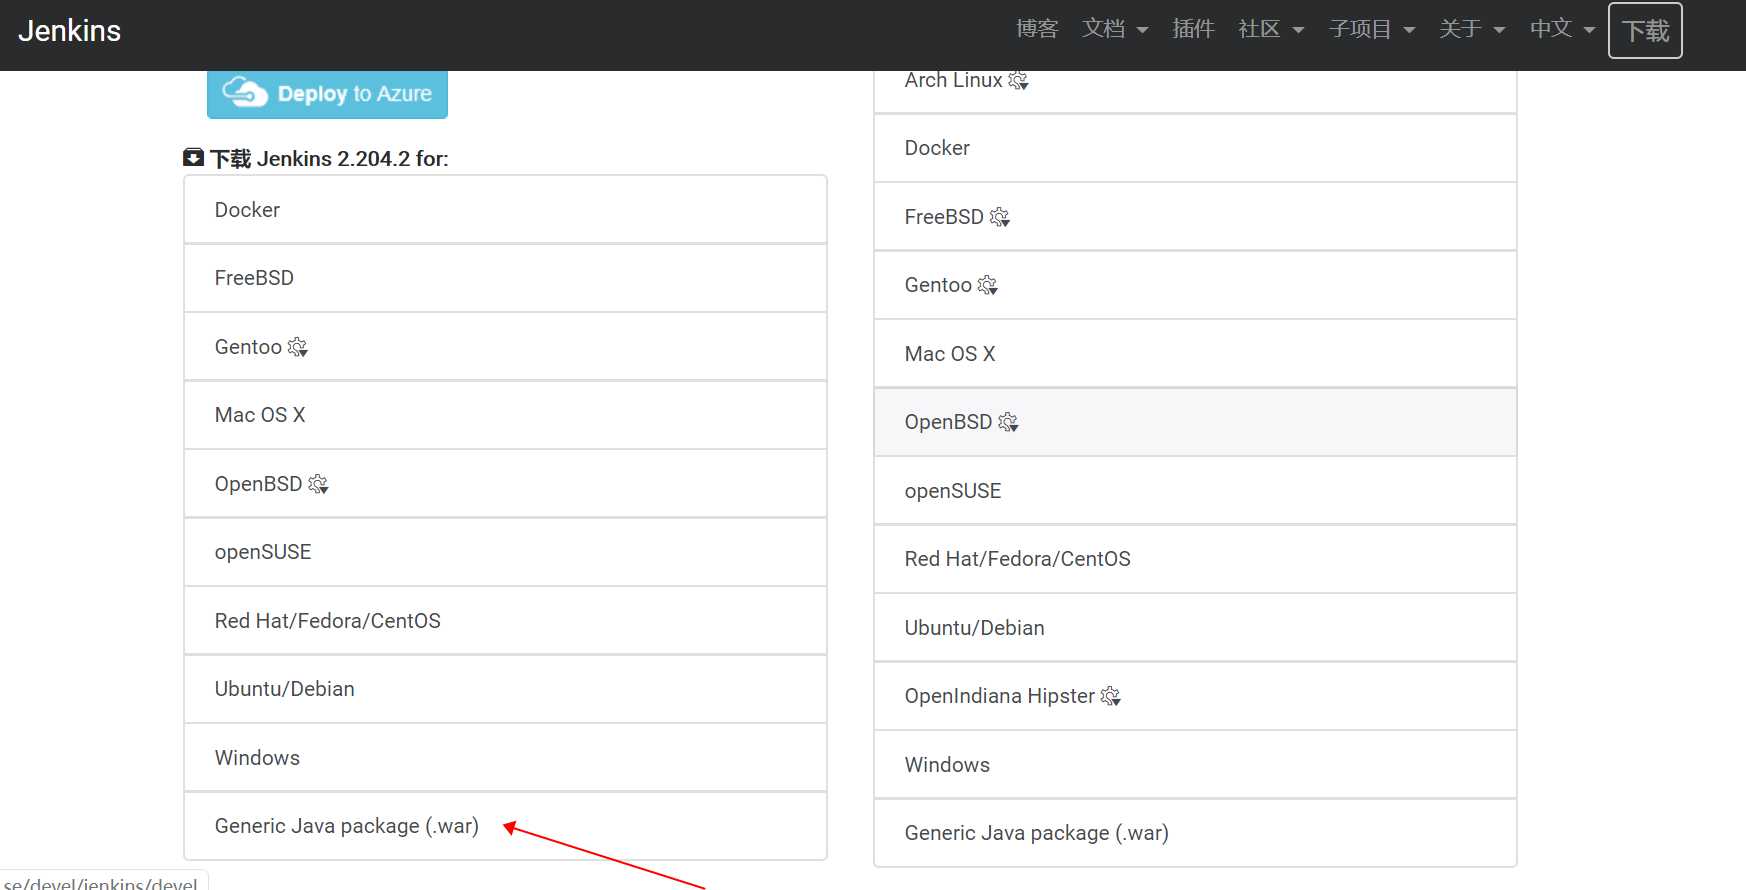Viewport: 1746px width, 890px height.
Task: Click the gear icon next to Gentoo in left list
Action: [x=298, y=347]
